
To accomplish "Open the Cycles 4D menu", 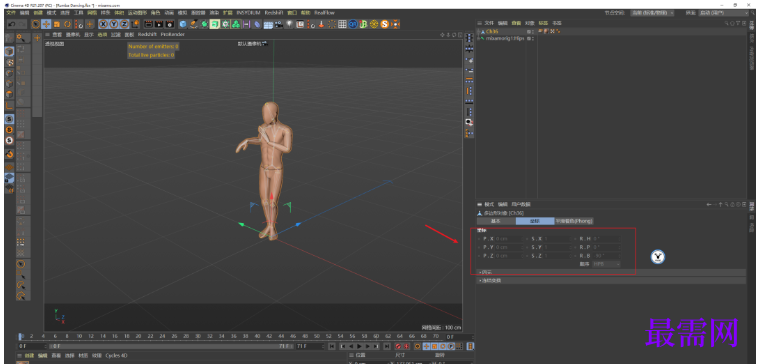I will click(x=116, y=356).
